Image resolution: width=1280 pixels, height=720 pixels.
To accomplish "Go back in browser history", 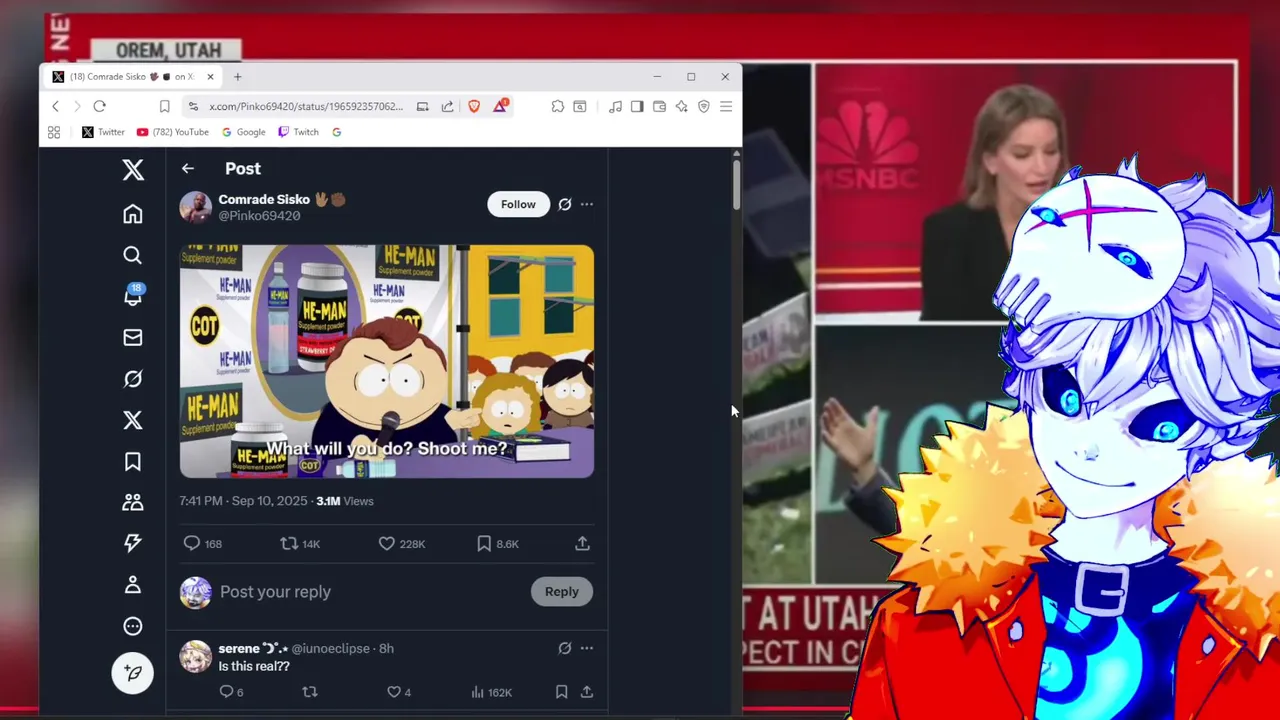I will pyautogui.click(x=56, y=106).
